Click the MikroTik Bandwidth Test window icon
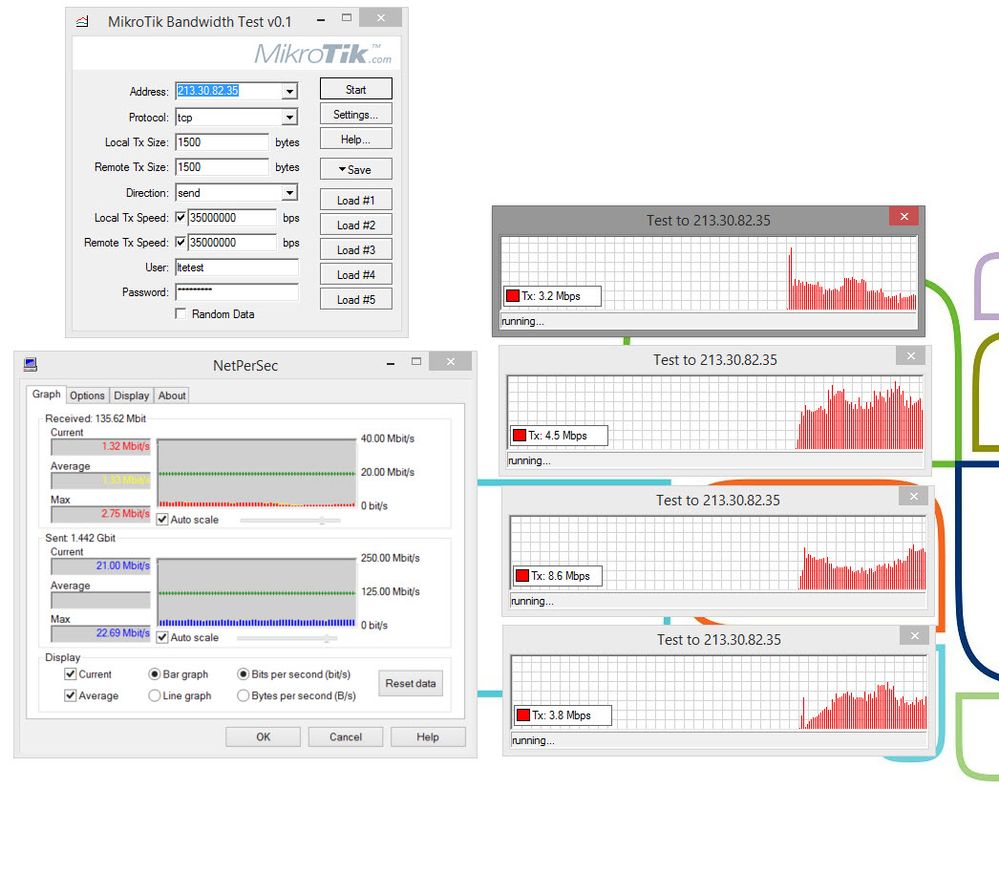 pyautogui.click(x=83, y=21)
